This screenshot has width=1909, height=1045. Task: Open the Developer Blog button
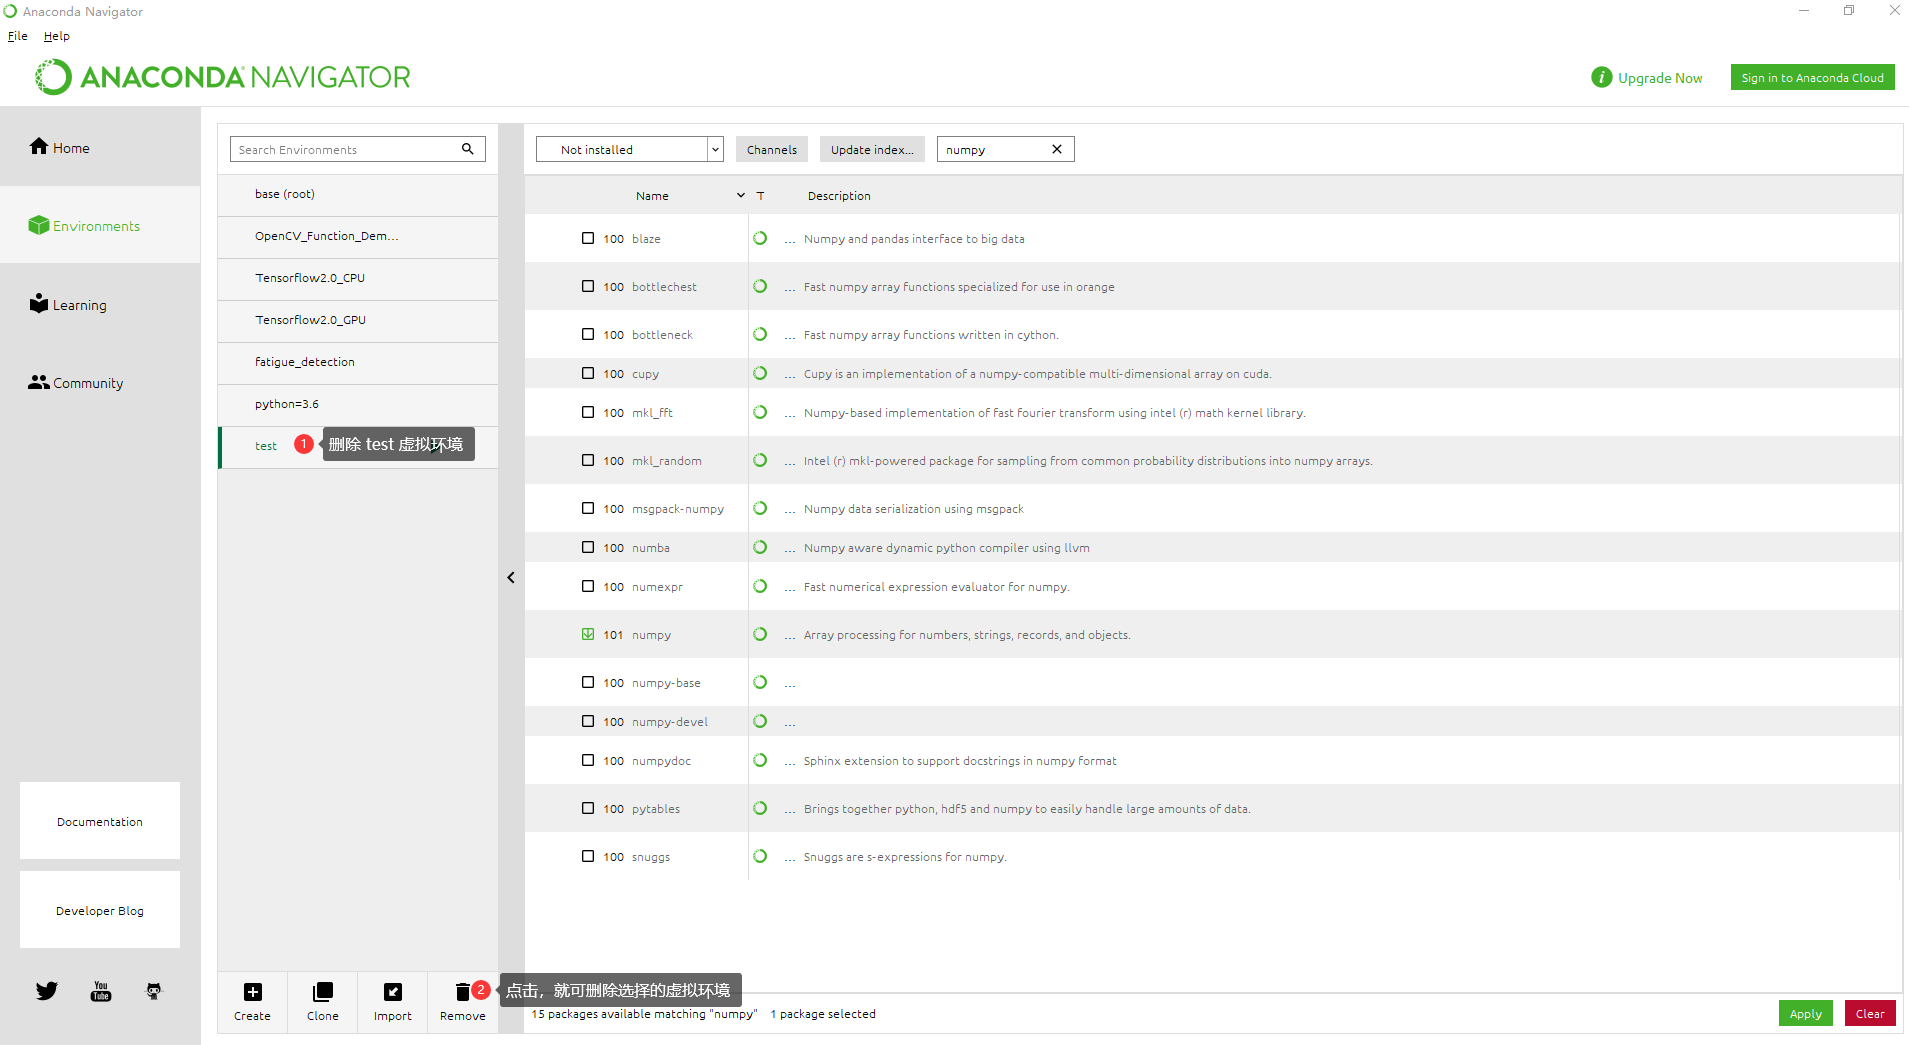click(x=100, y=910)
